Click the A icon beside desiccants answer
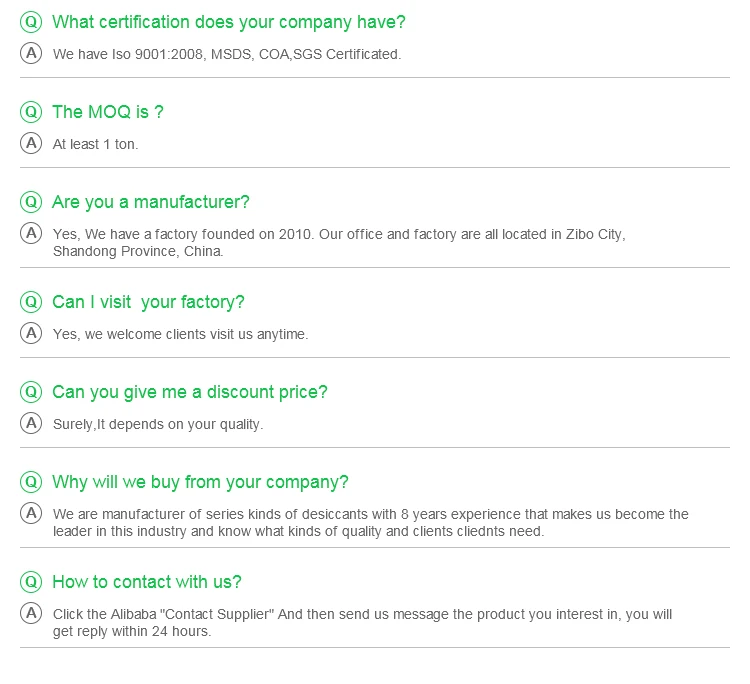The image size is (750, 684). pyautogui.click(x=31, y=513)
